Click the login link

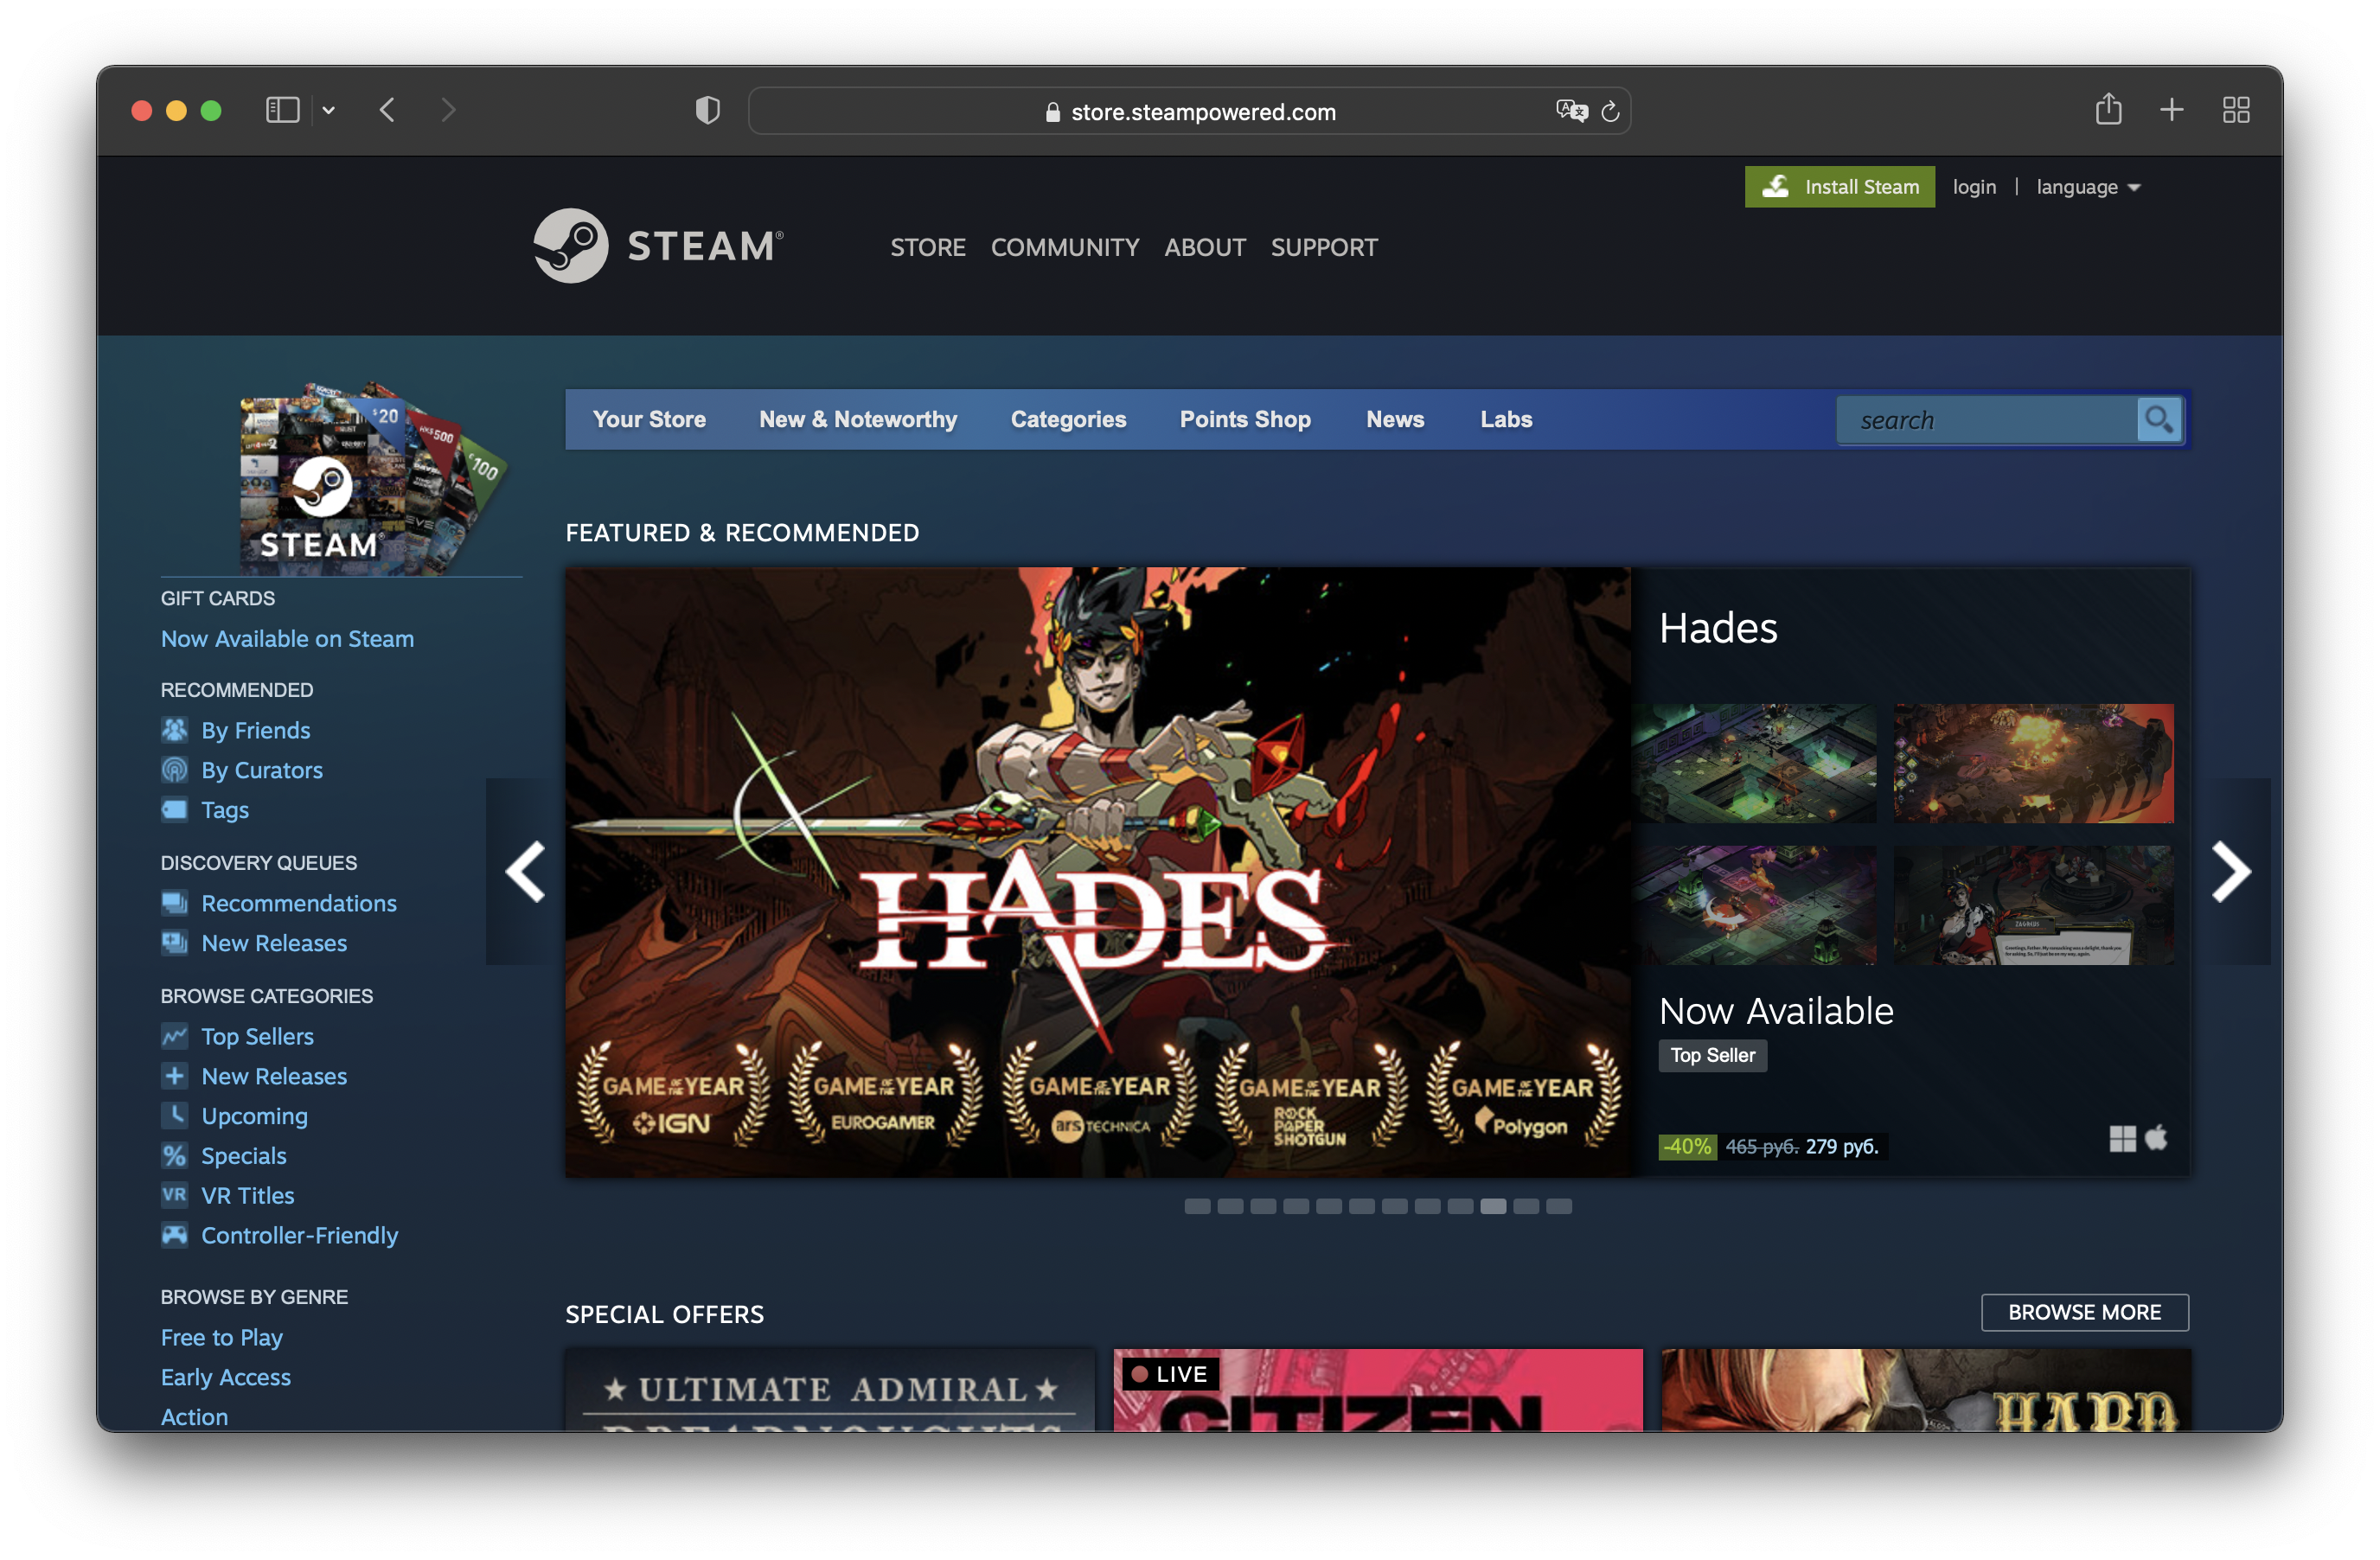coord(1974,186)
